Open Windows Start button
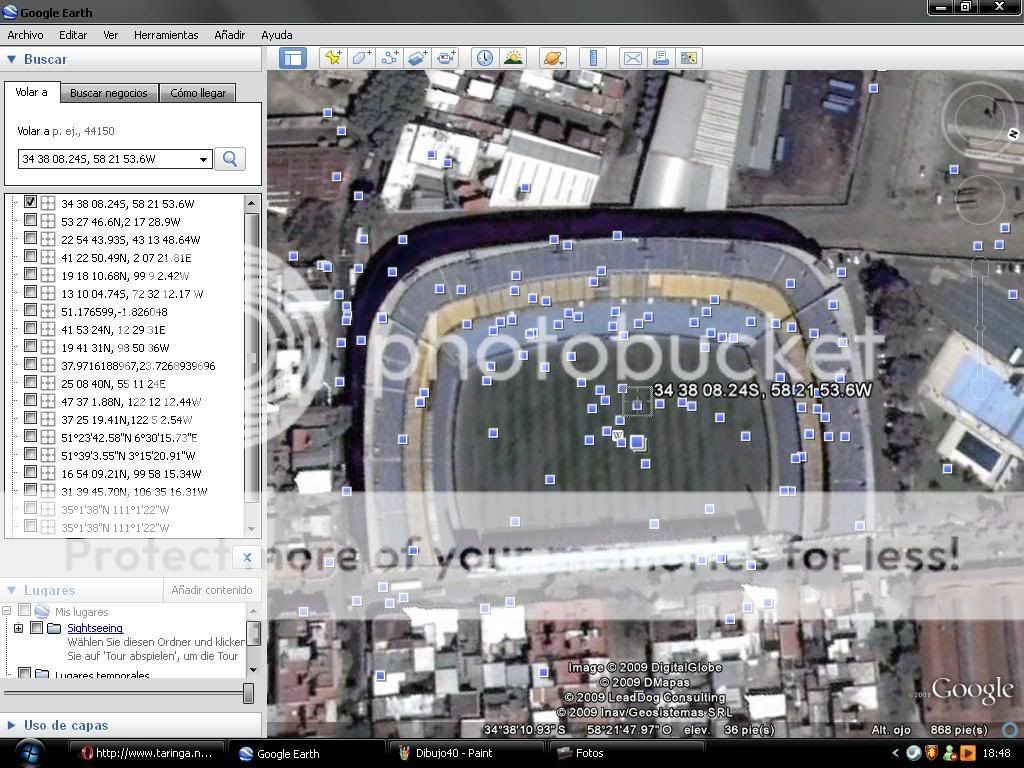Viewport: 1024px width, 768px height. 29,753
